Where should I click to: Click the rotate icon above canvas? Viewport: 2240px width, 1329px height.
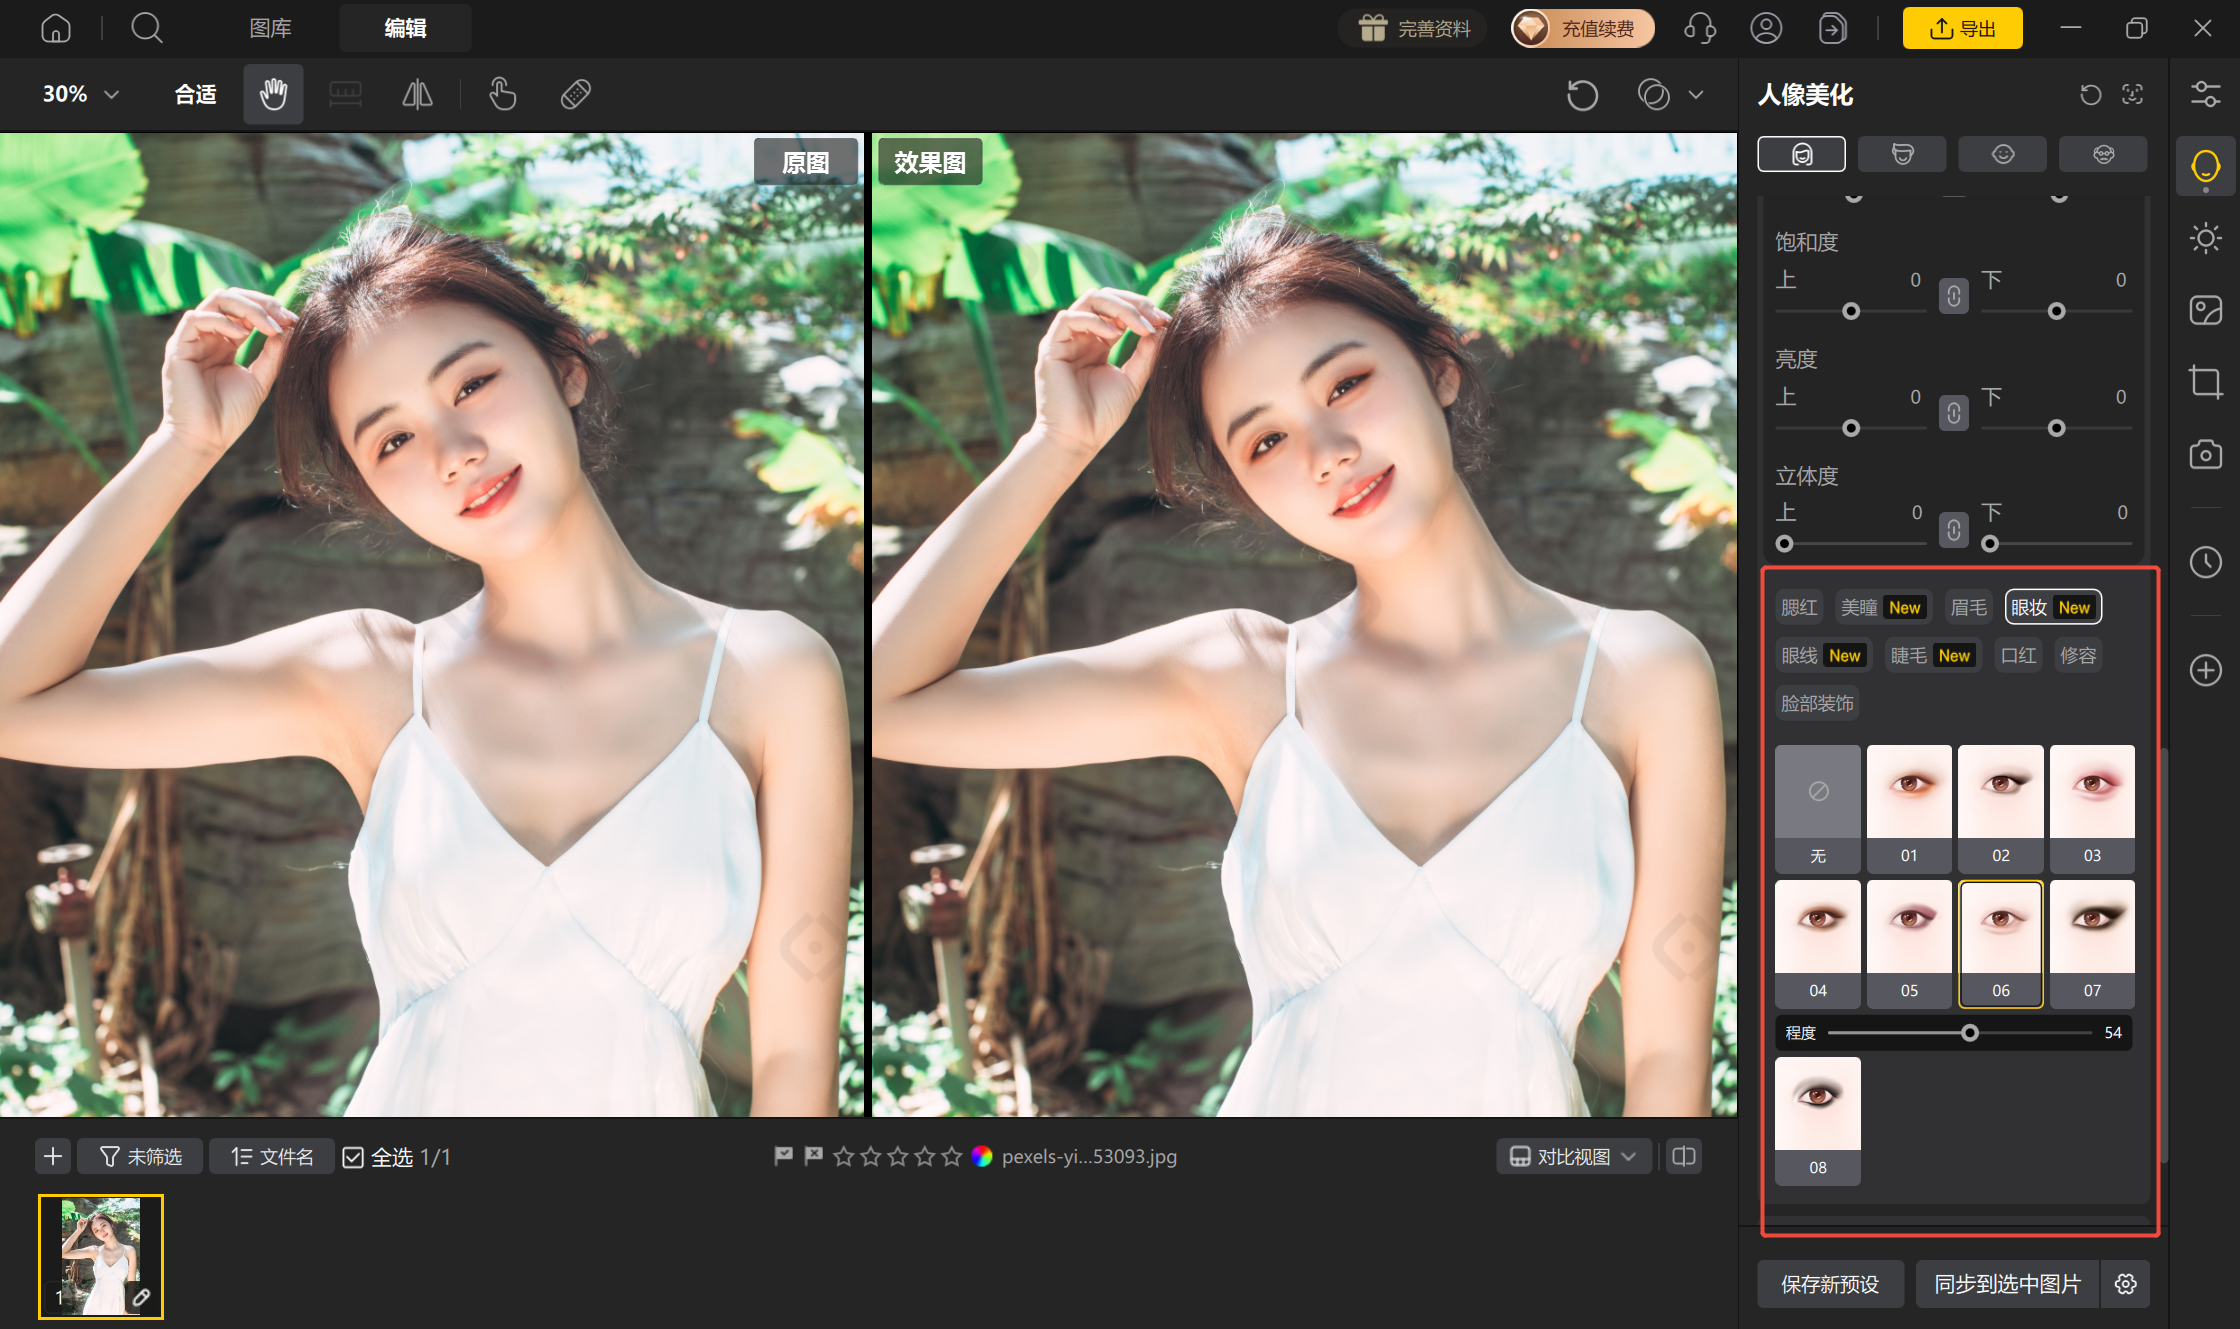(x=1582, y=95)
